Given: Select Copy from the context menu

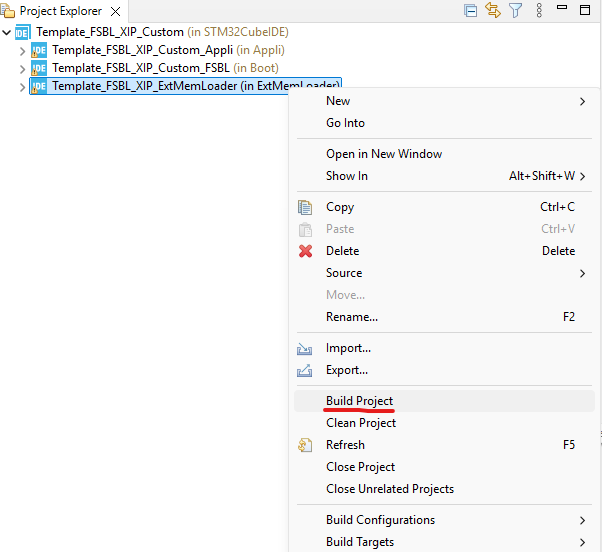Looking at the screenshot, I should [x=445, y=207].
